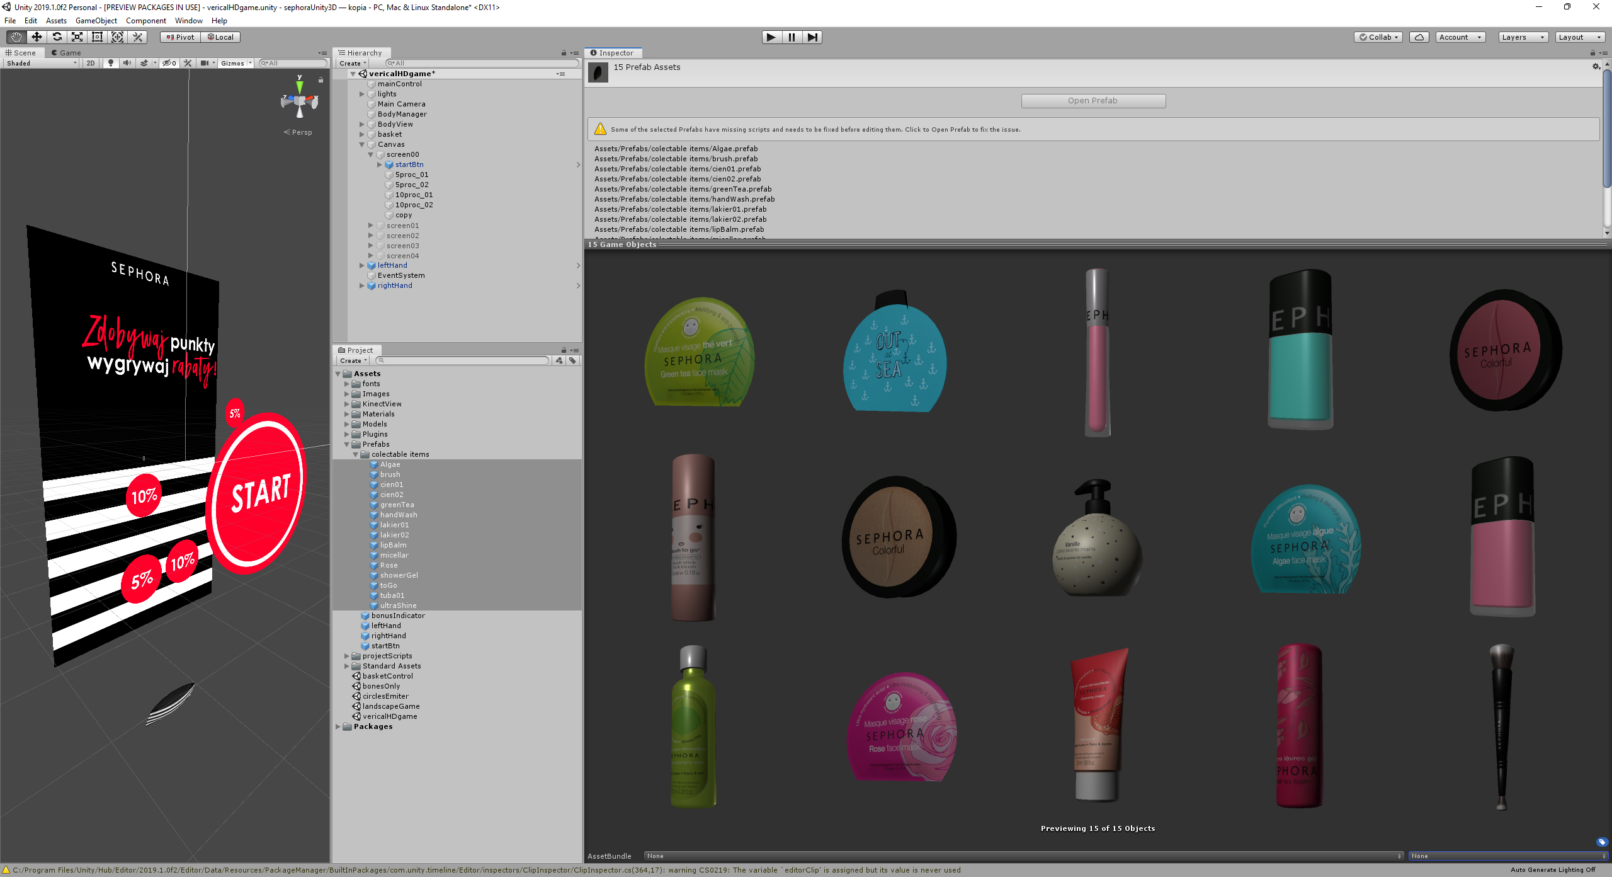Toggle scene lighting bulb button

pyautogui.click(x=110, y=63)
